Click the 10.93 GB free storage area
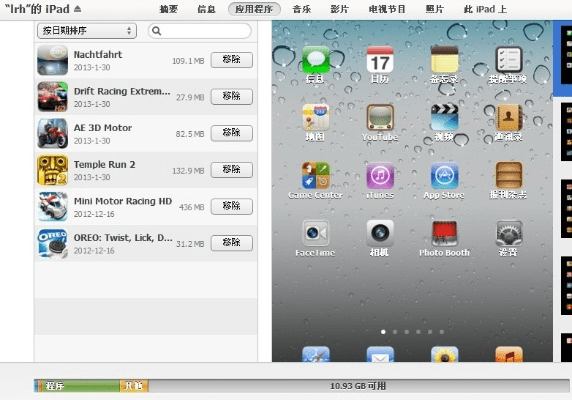572x400 pixels. coord(359,386)
